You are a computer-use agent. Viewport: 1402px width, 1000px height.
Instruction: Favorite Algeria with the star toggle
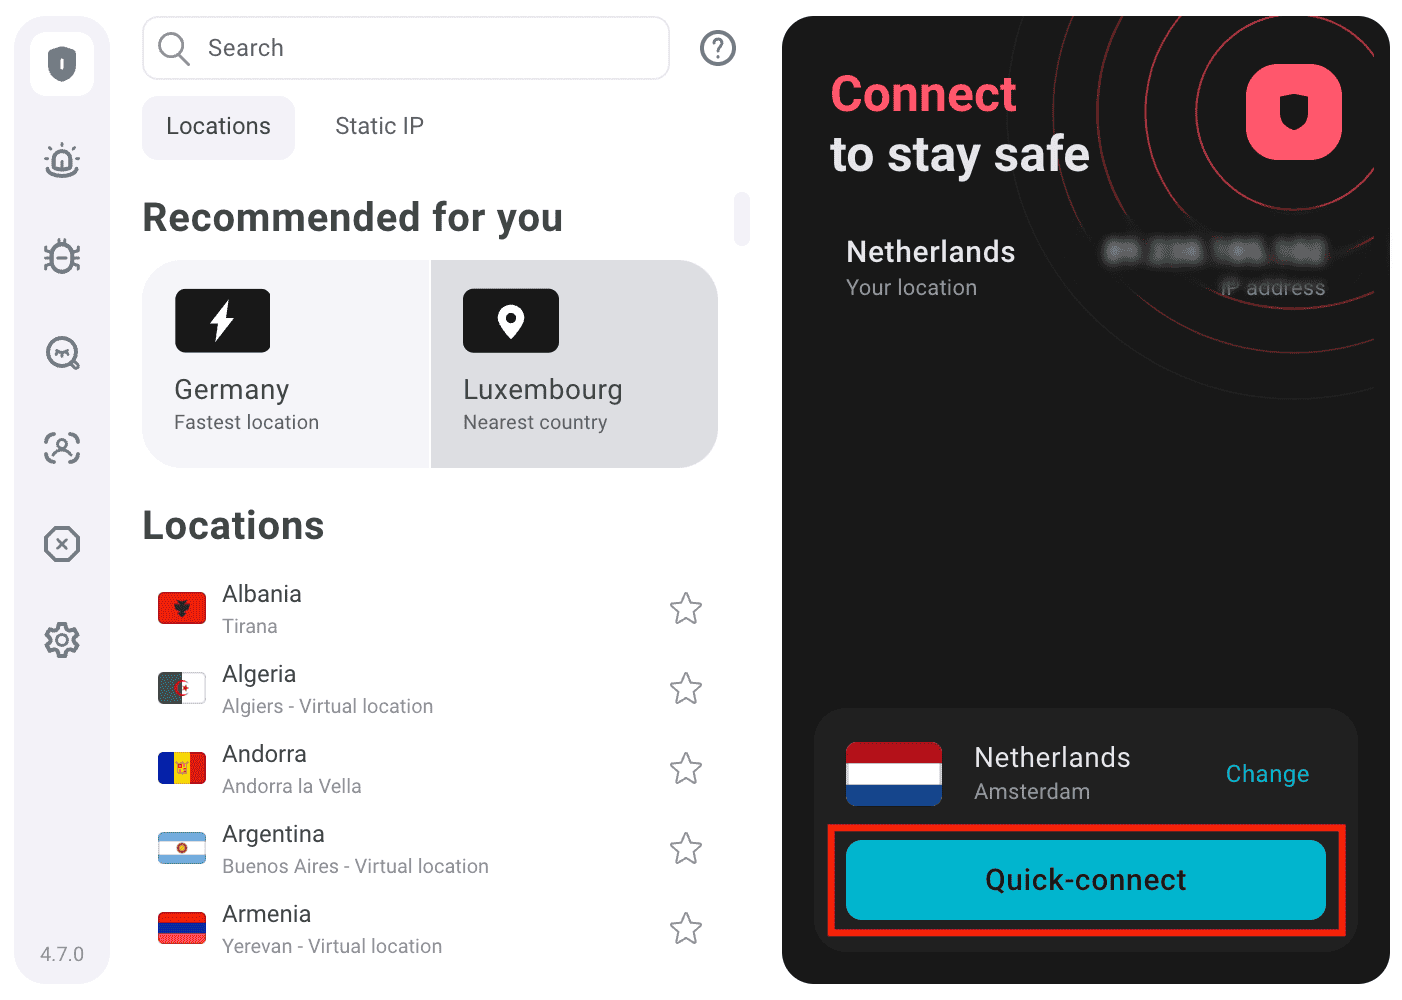[x=686, y=688]
